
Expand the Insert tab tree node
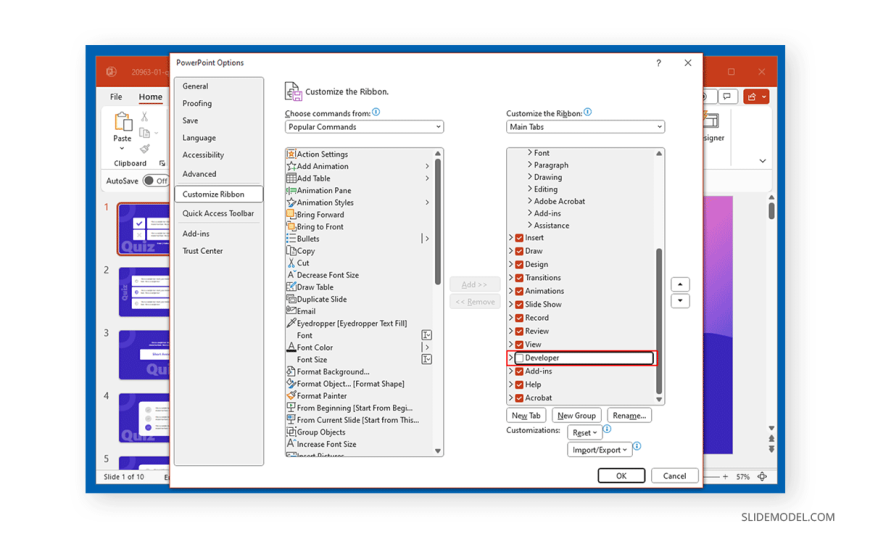[511, 238]
